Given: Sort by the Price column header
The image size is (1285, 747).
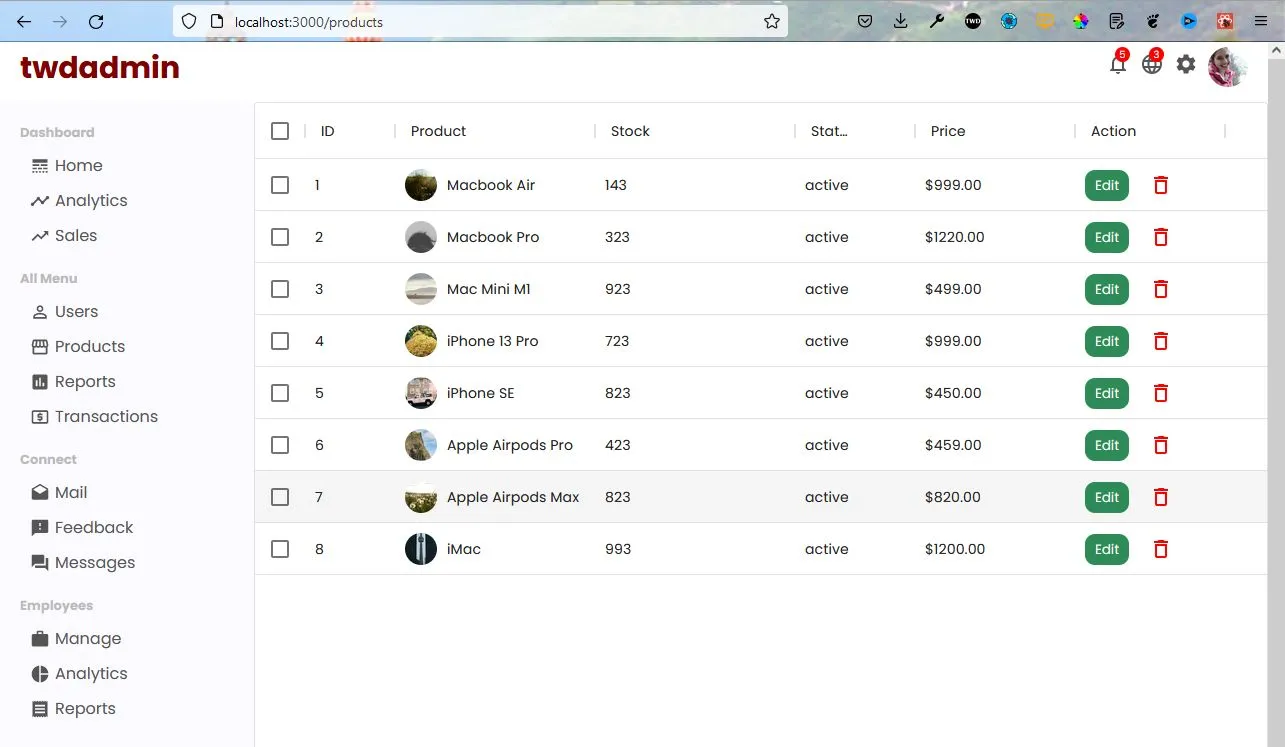Looking at the screenshot, I should tap(948, 131).
